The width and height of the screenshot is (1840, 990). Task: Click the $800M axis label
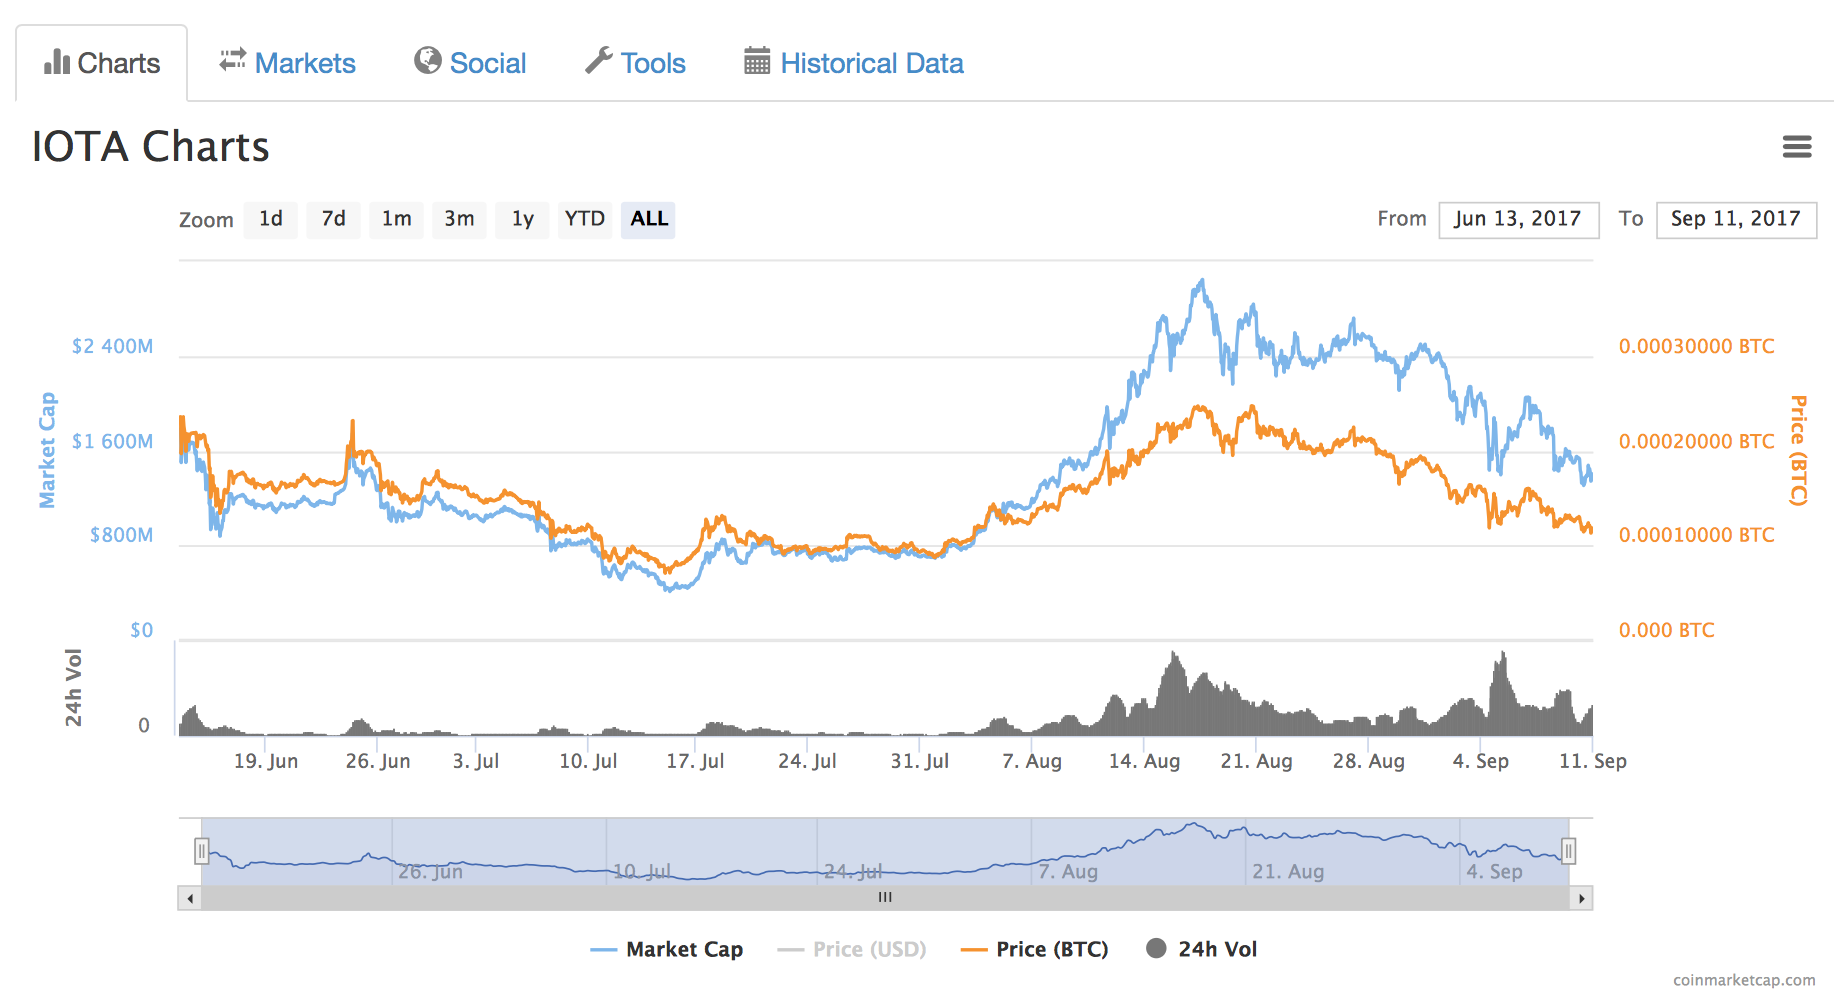(121, 535)
